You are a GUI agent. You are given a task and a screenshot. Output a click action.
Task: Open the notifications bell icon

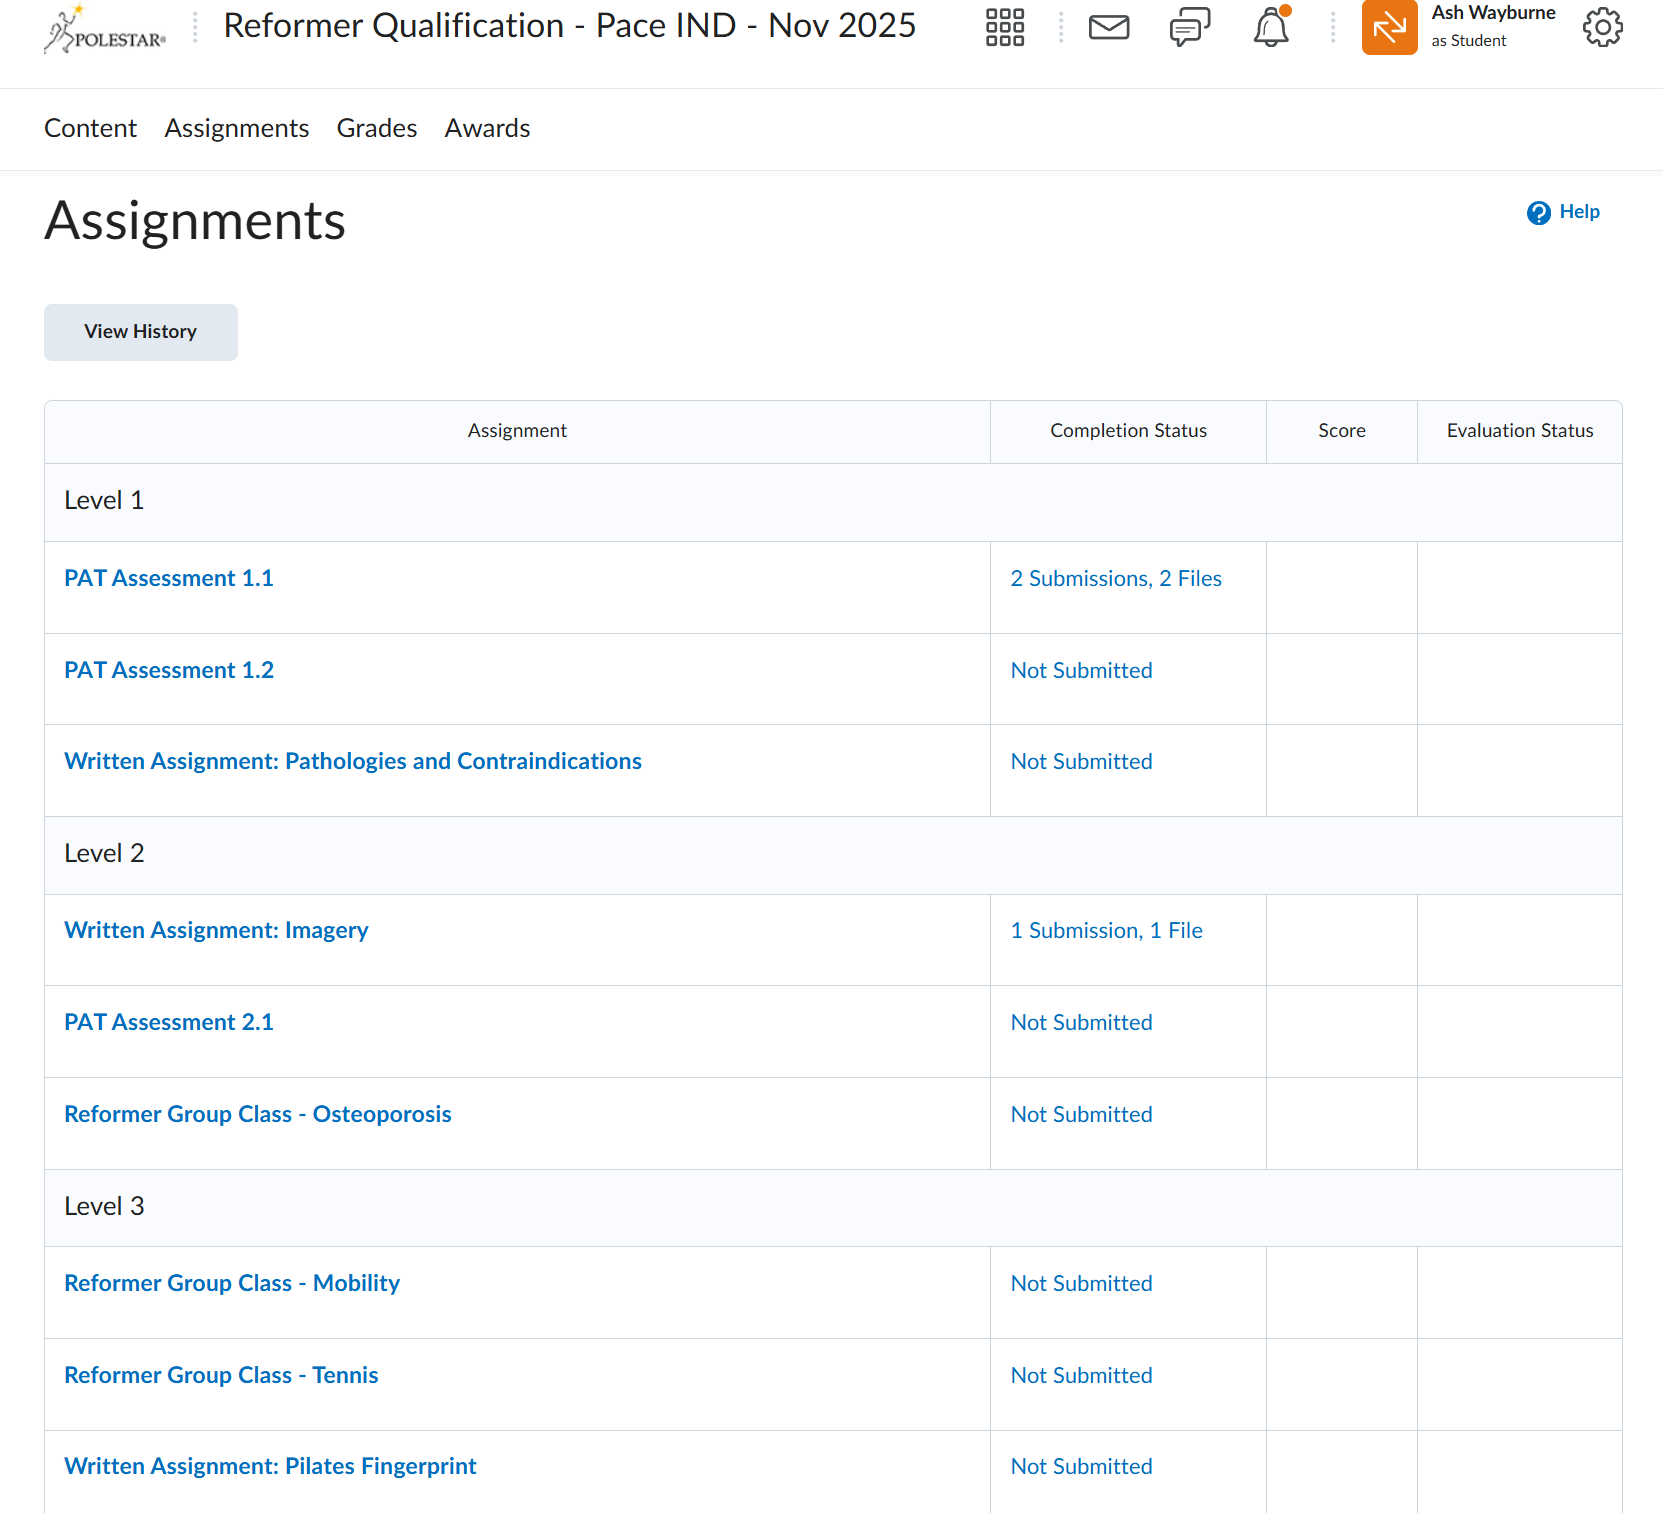[x=1270, y=28]
